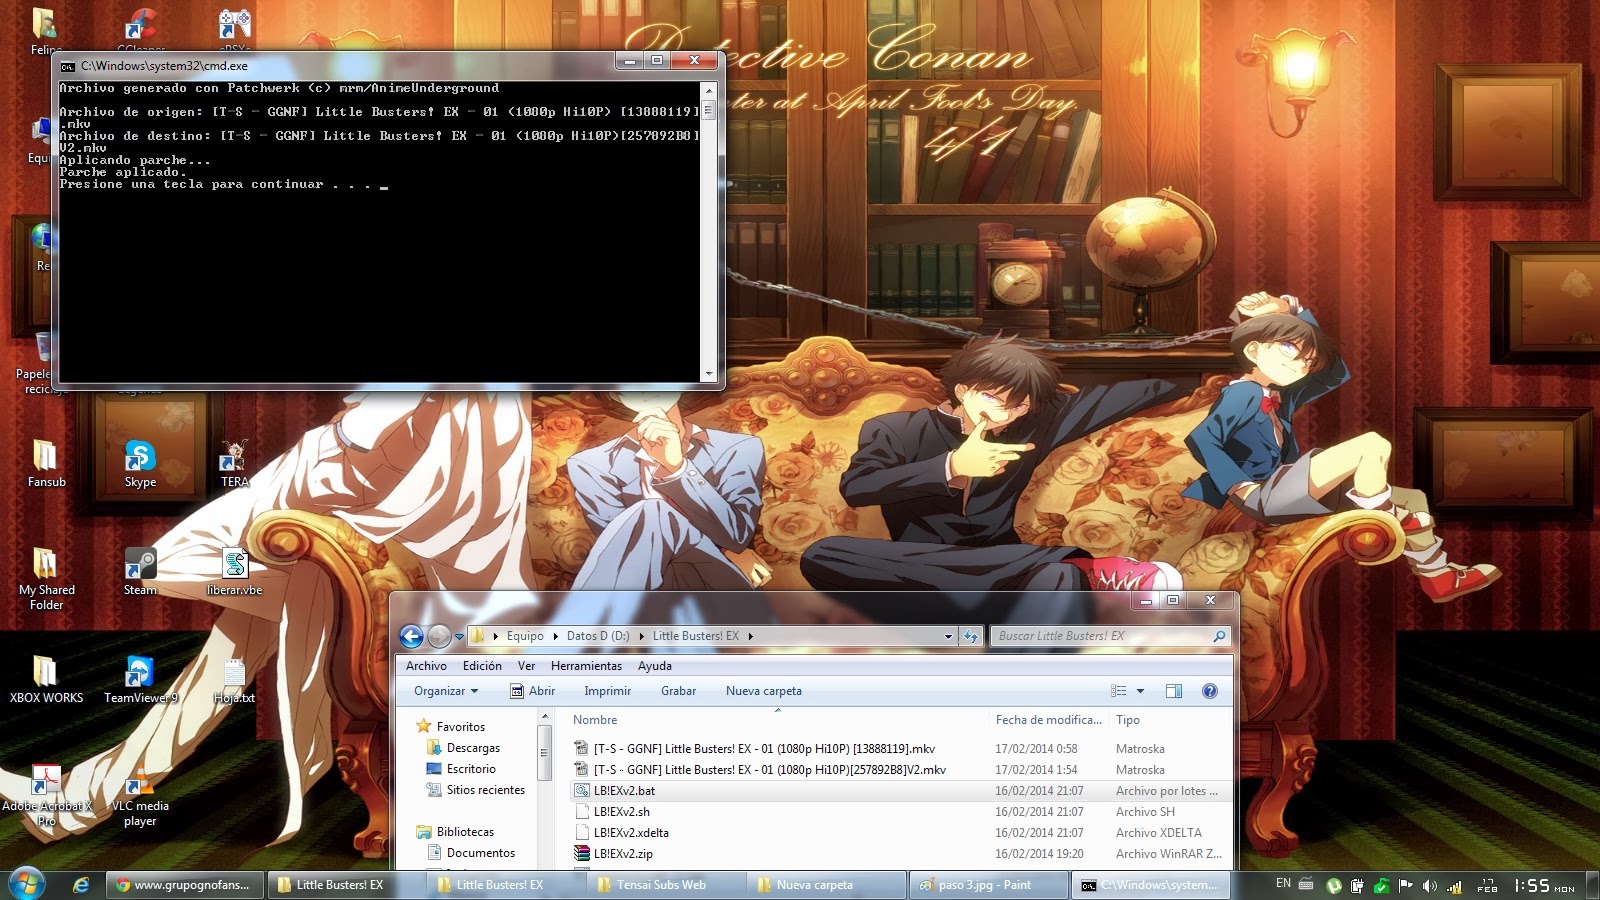Open the My Shared Folder desktop icon
The height and width of the screenshot is (900, 1600).
(46, 580)
